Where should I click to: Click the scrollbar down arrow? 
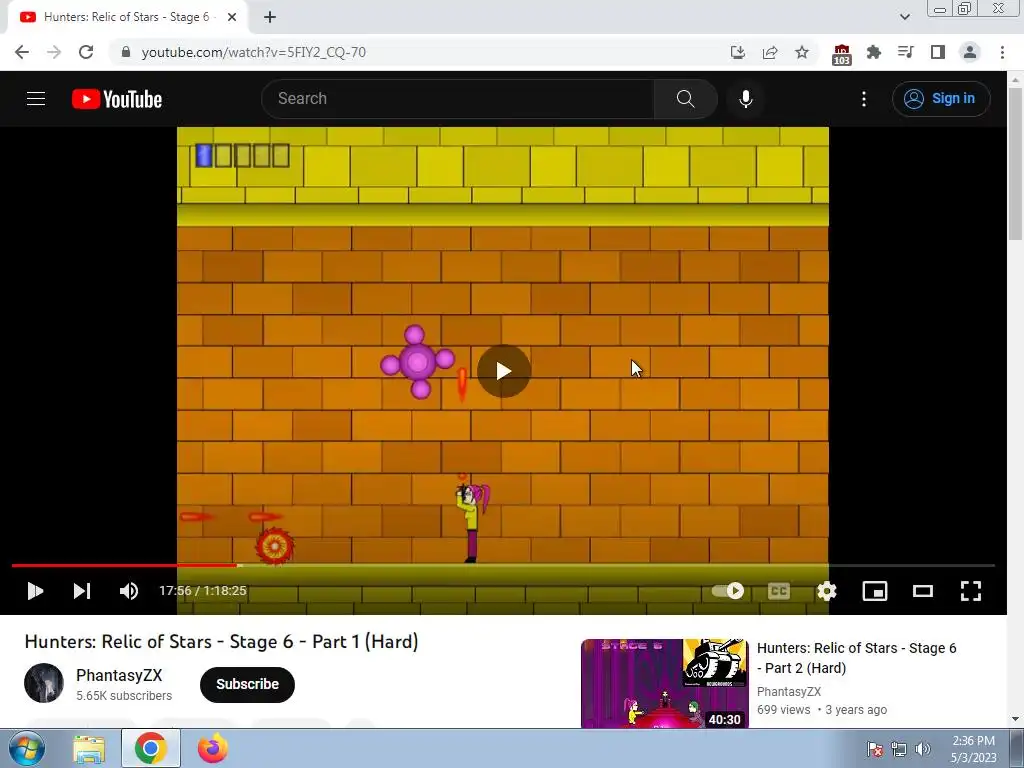pyautogui.click(x=1016, y=720)
